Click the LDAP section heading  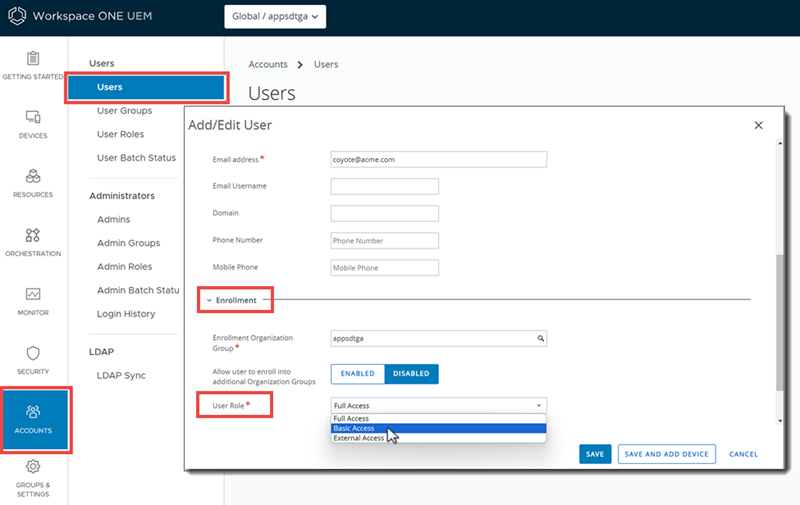(x=102, y=352)
